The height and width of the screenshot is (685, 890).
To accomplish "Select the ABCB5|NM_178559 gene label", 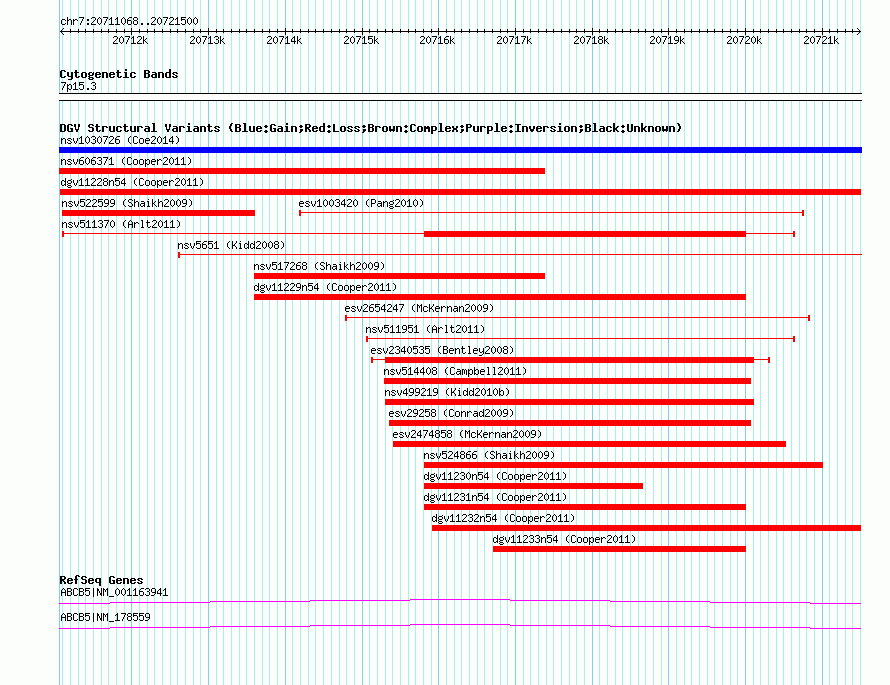I will click(106, 617).
